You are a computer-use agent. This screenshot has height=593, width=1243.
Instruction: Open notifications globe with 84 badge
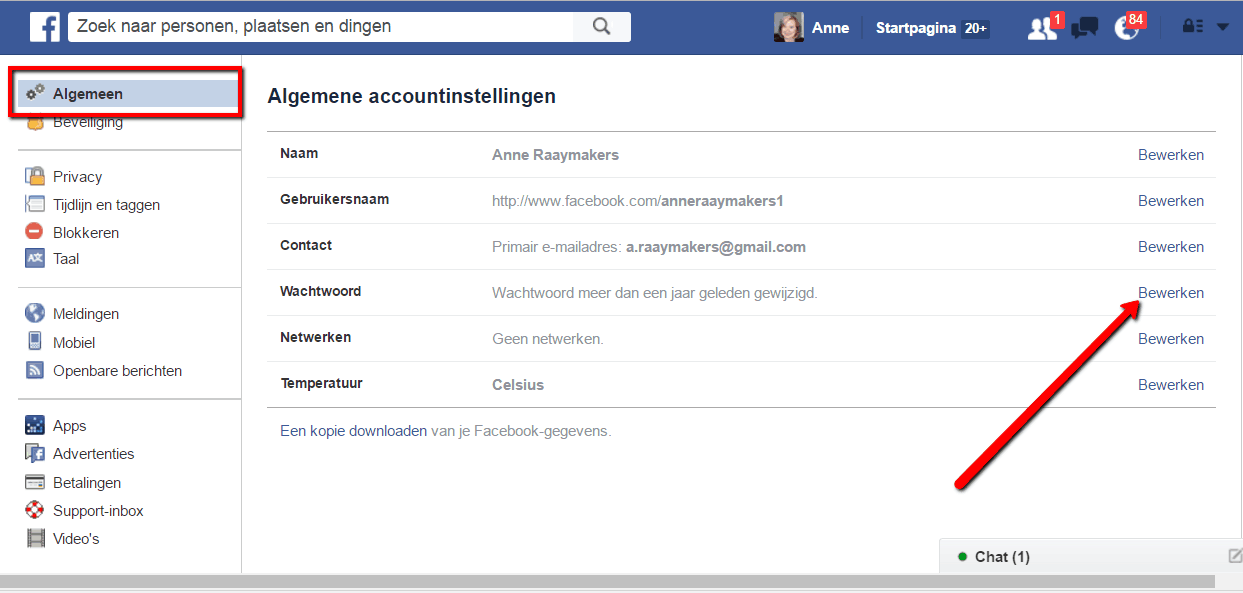click(x=1127, y=28)
